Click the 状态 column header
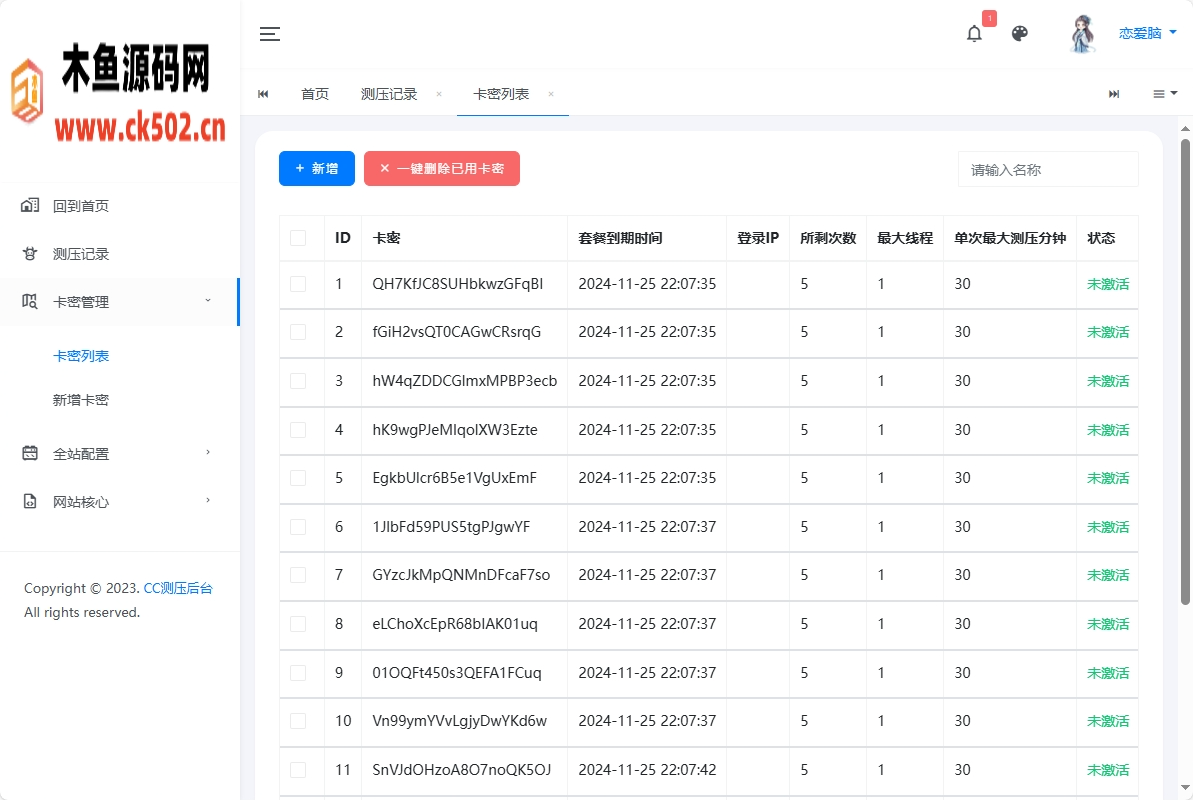 1101,238
